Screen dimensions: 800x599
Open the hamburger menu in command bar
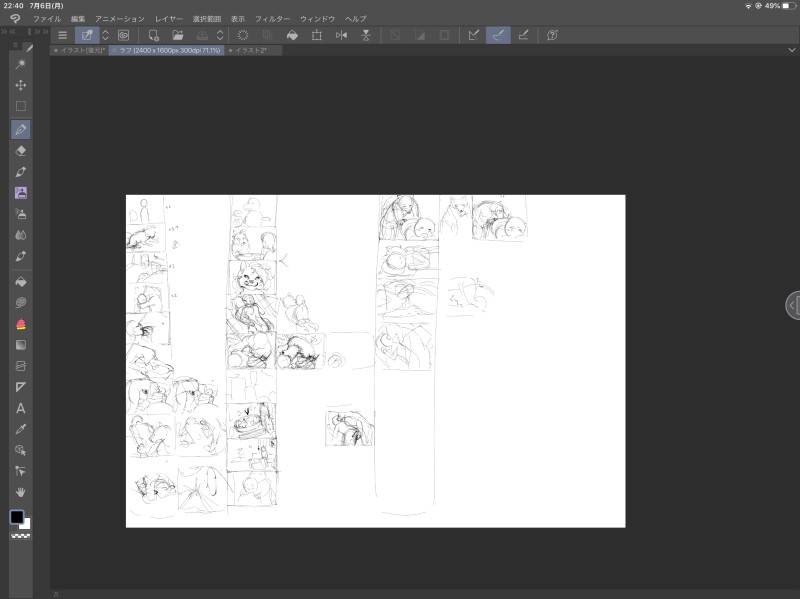point(62,35)
